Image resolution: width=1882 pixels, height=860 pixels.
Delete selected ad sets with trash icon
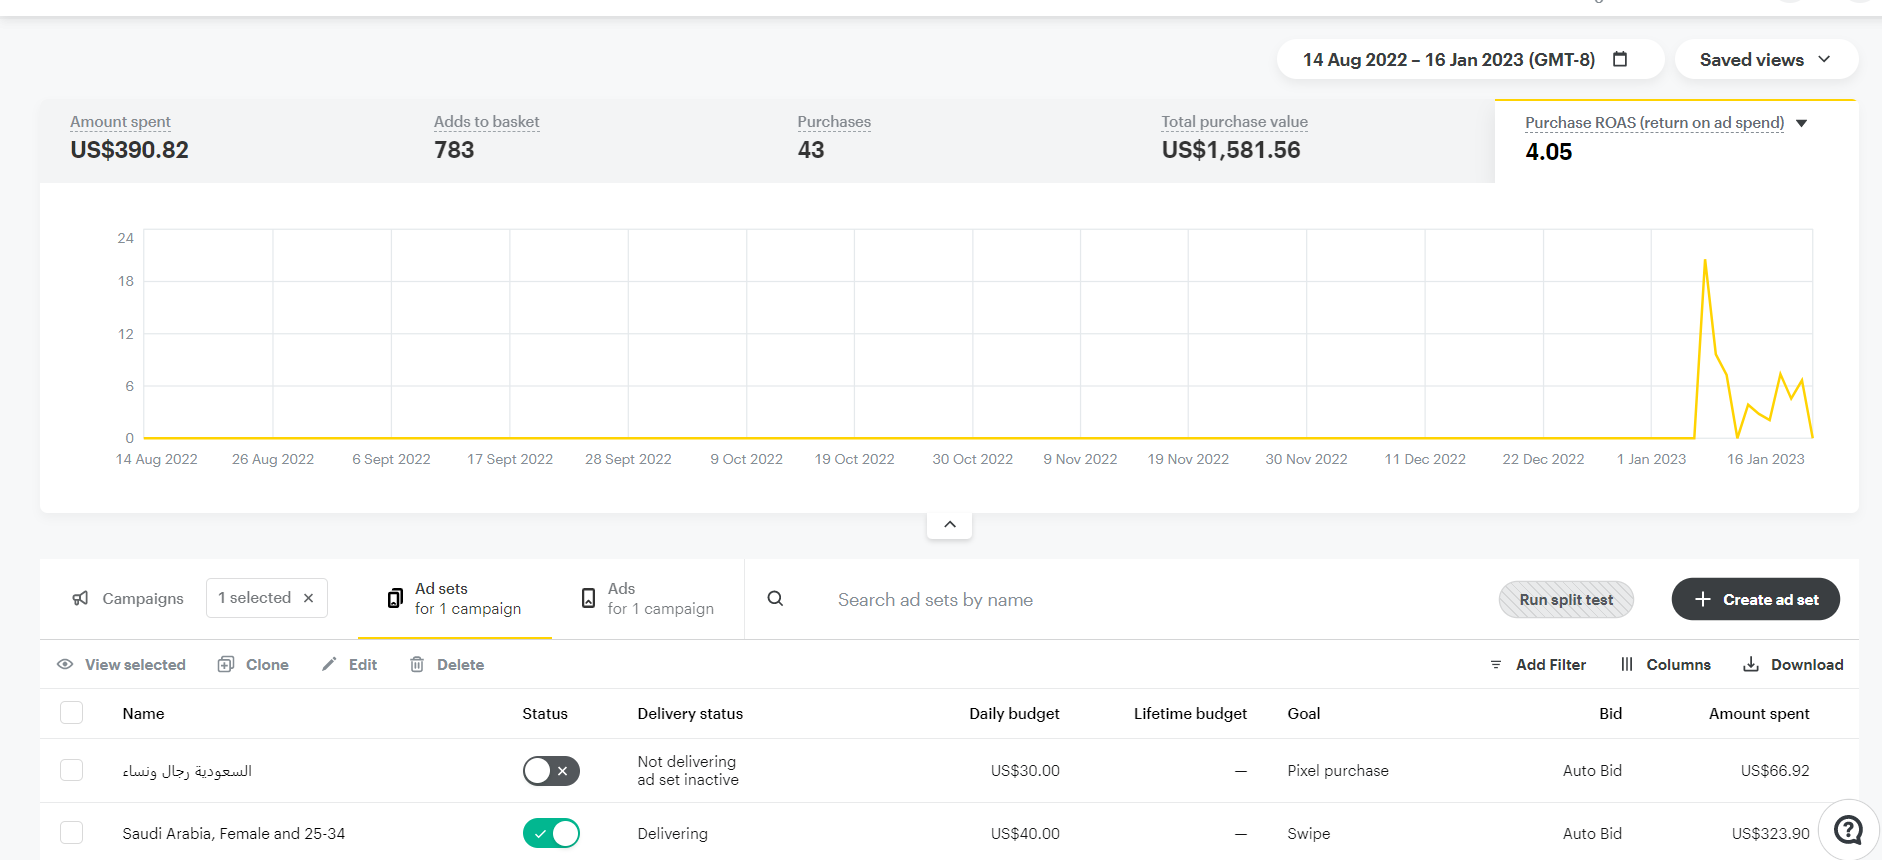point(417,664)
